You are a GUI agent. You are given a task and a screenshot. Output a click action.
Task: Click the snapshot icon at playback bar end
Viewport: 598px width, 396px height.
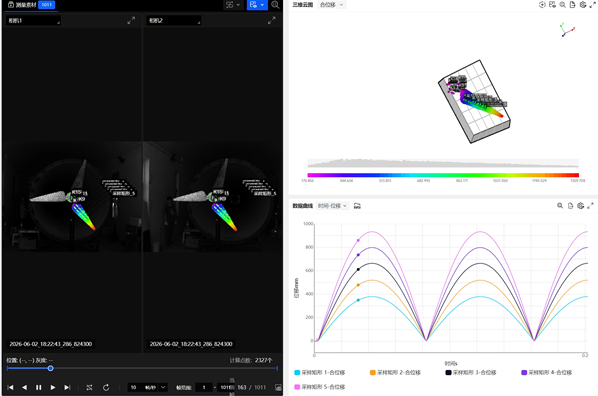278,388
